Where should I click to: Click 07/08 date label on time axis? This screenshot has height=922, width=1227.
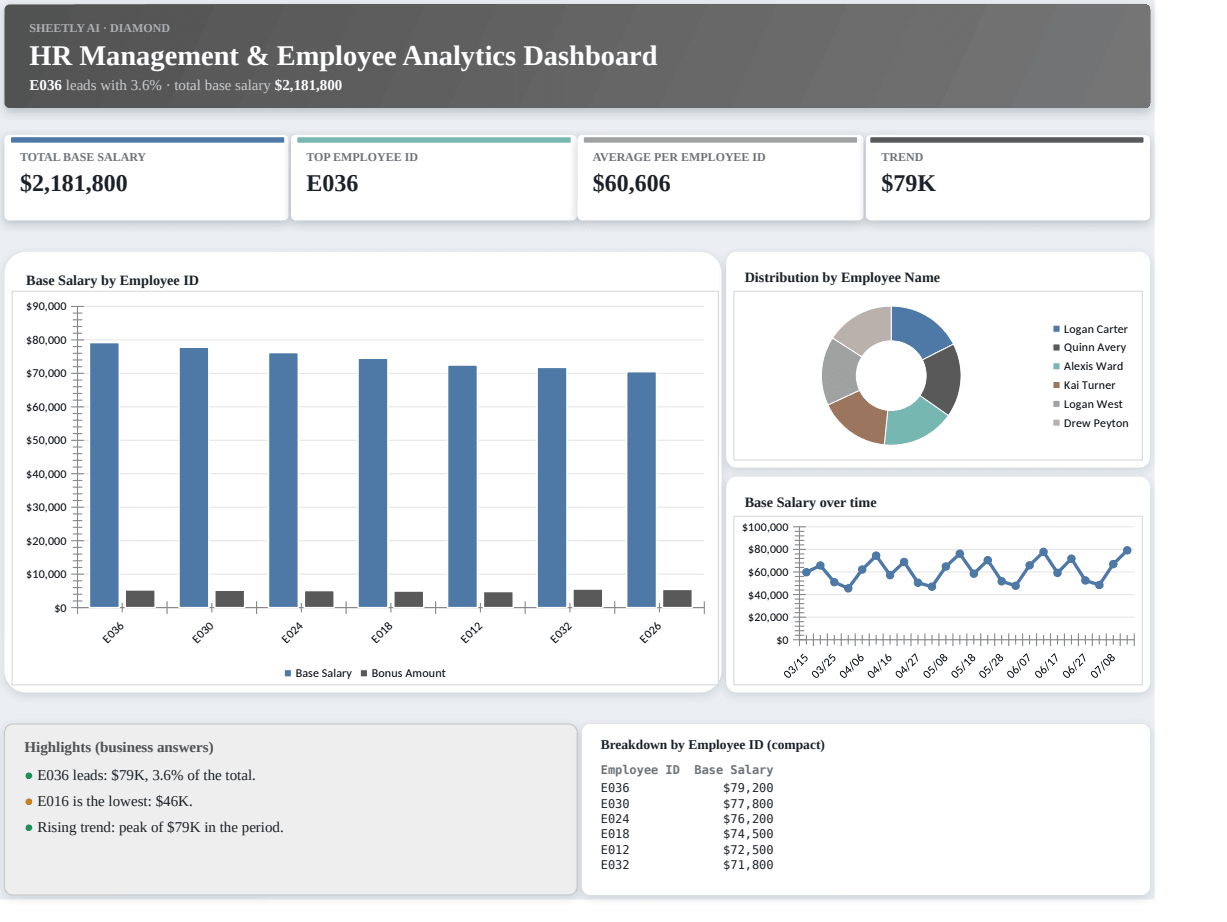point(1104,667)
